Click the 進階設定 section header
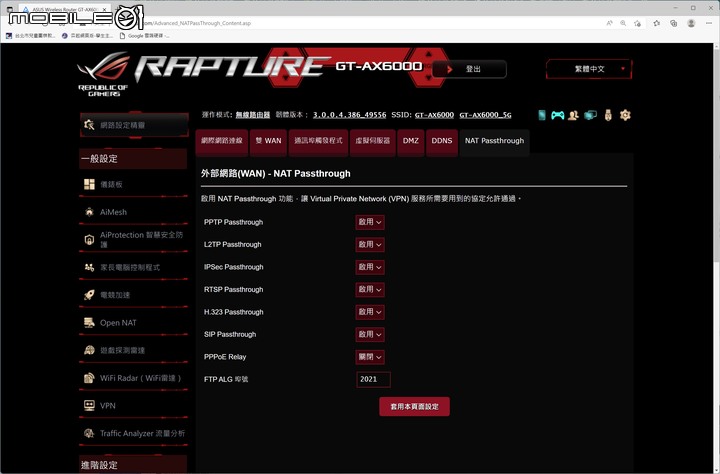The width and height of the screenshot is (720, 474). (x=133, y=464)
